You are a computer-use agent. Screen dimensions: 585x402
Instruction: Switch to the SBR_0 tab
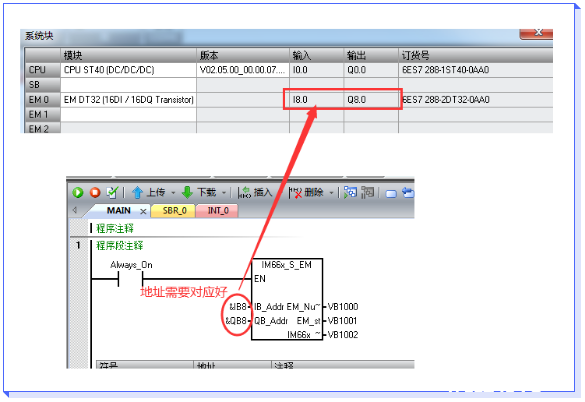174,211
